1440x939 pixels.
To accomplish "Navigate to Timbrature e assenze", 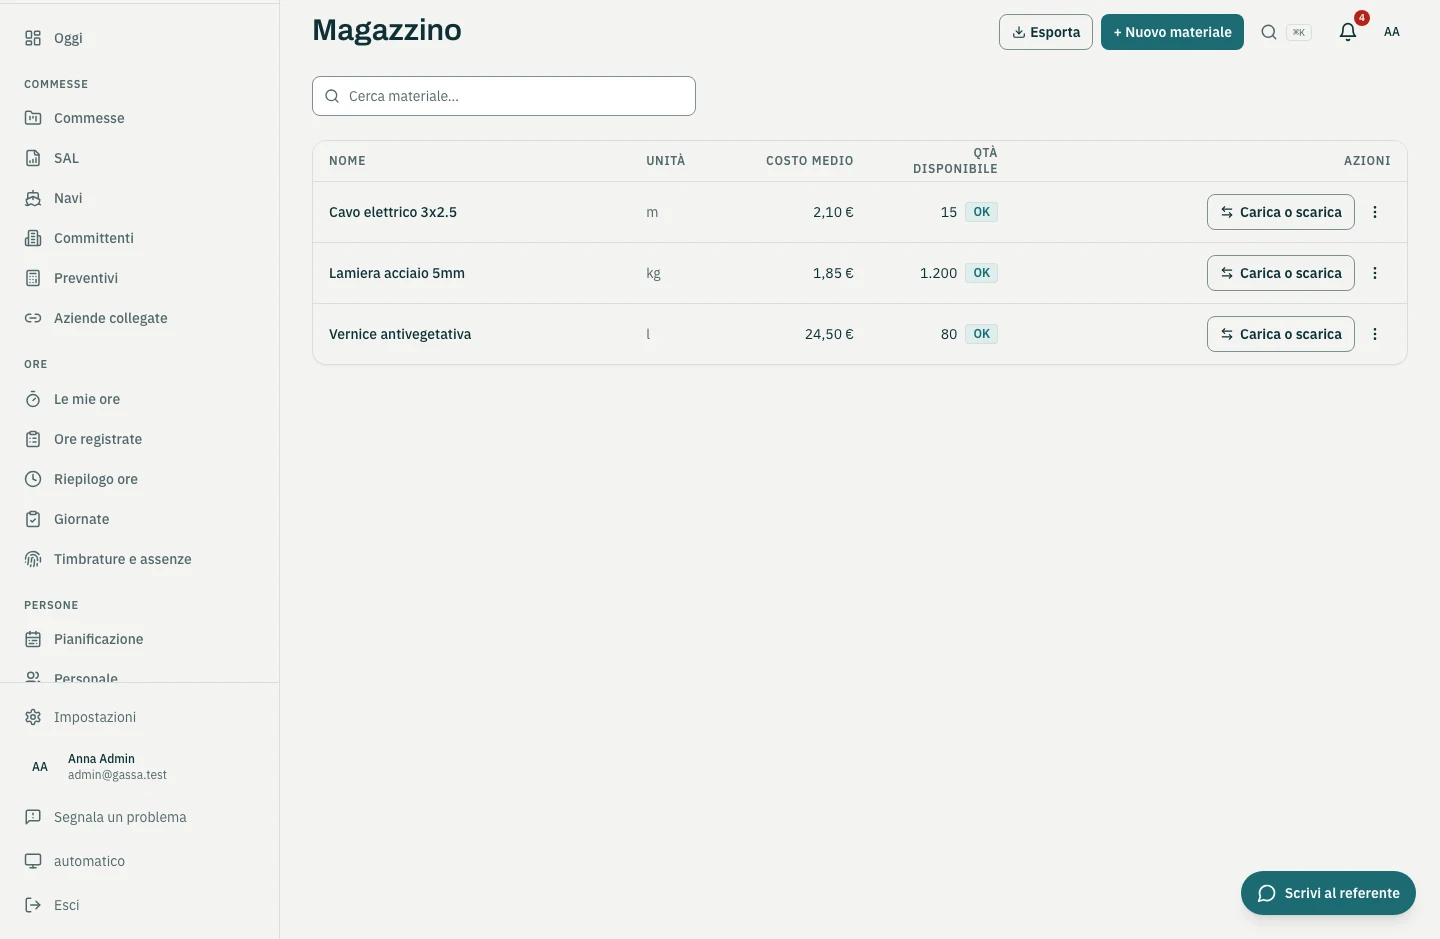I will tap(140, 559).
